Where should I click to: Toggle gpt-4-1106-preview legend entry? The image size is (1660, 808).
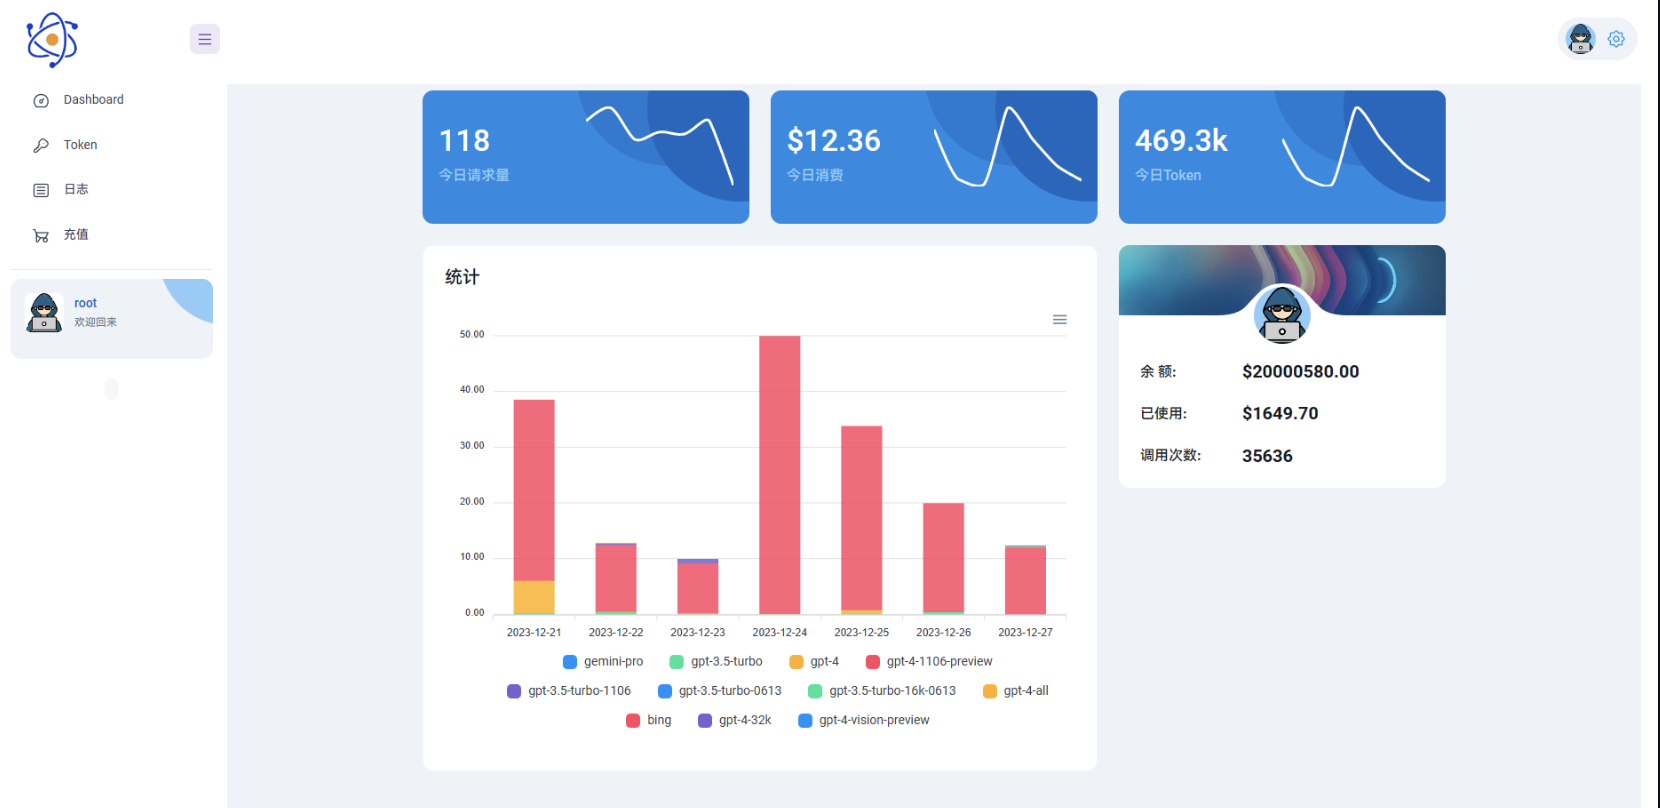929,662
